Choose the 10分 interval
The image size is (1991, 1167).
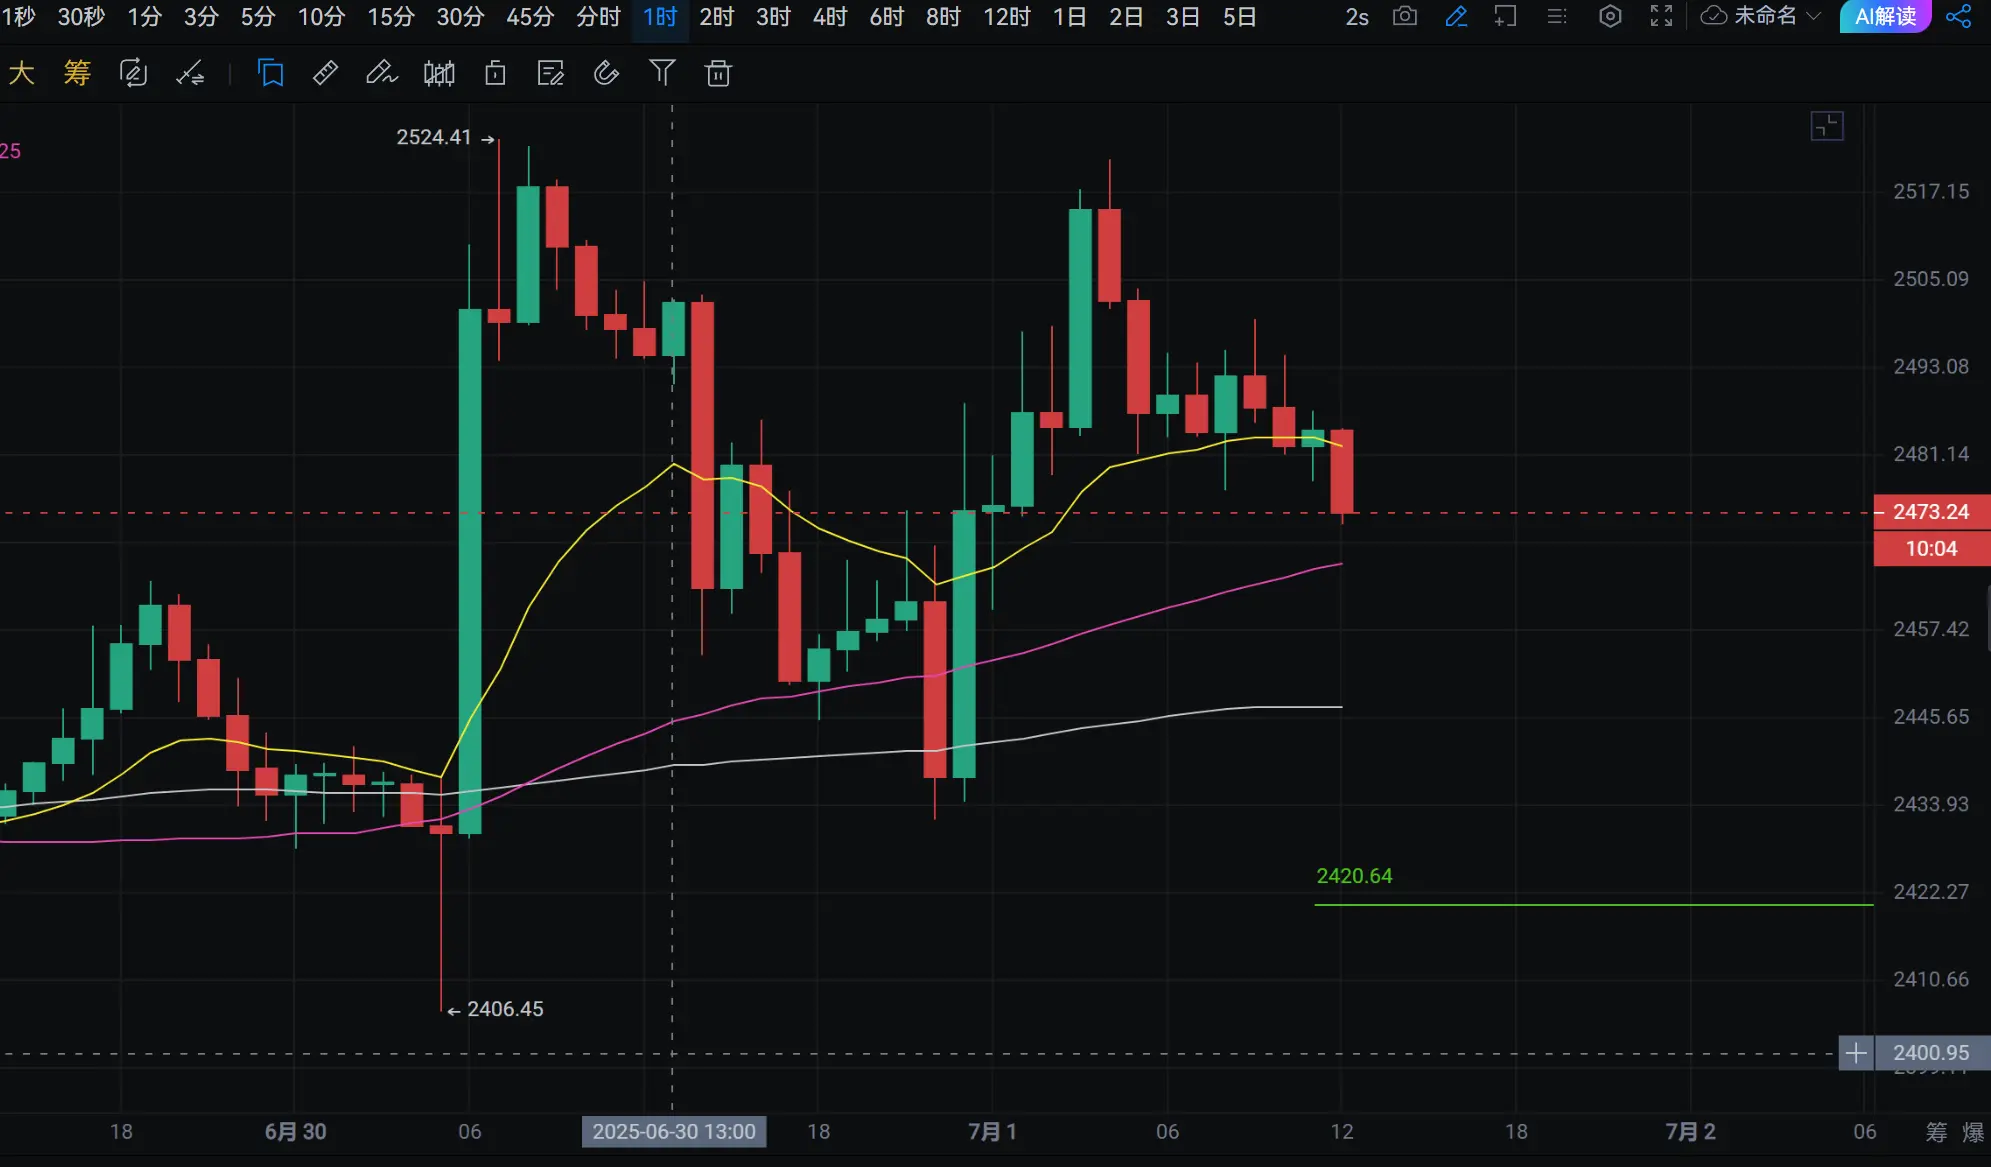pyautogui.click(x=321, y=17)
